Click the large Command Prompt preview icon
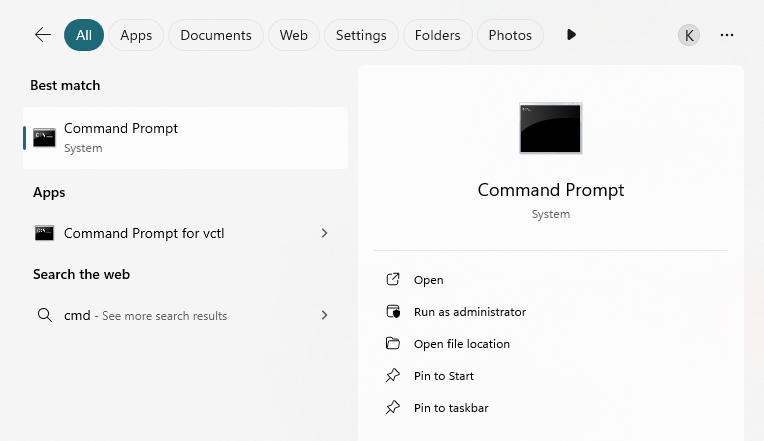The image size is (764, 441). click(551, 128)
